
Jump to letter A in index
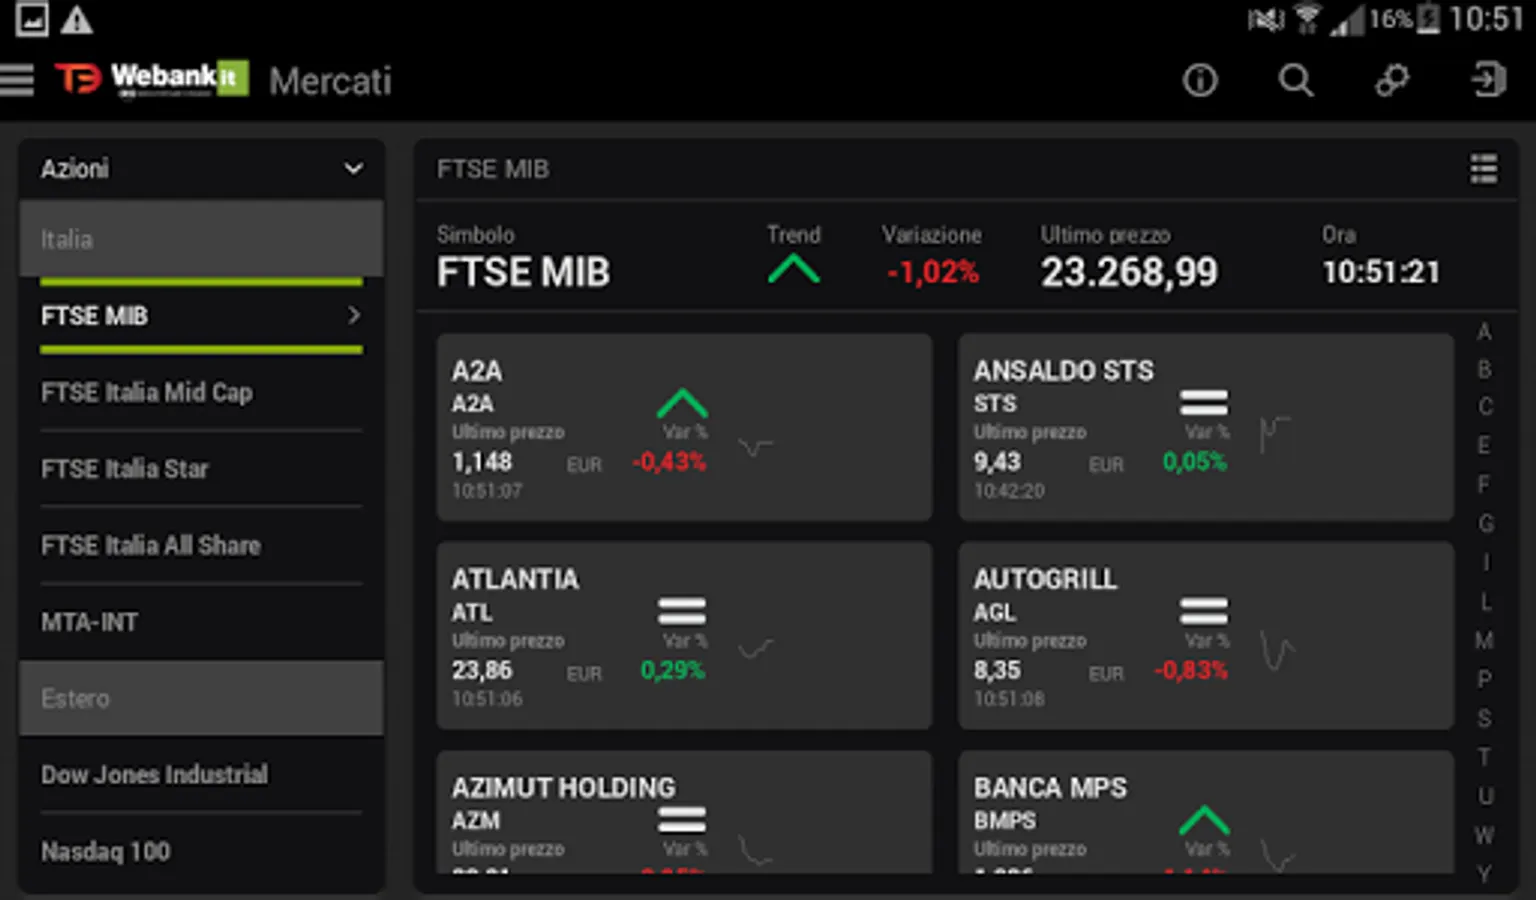[x=1484, y=332]
